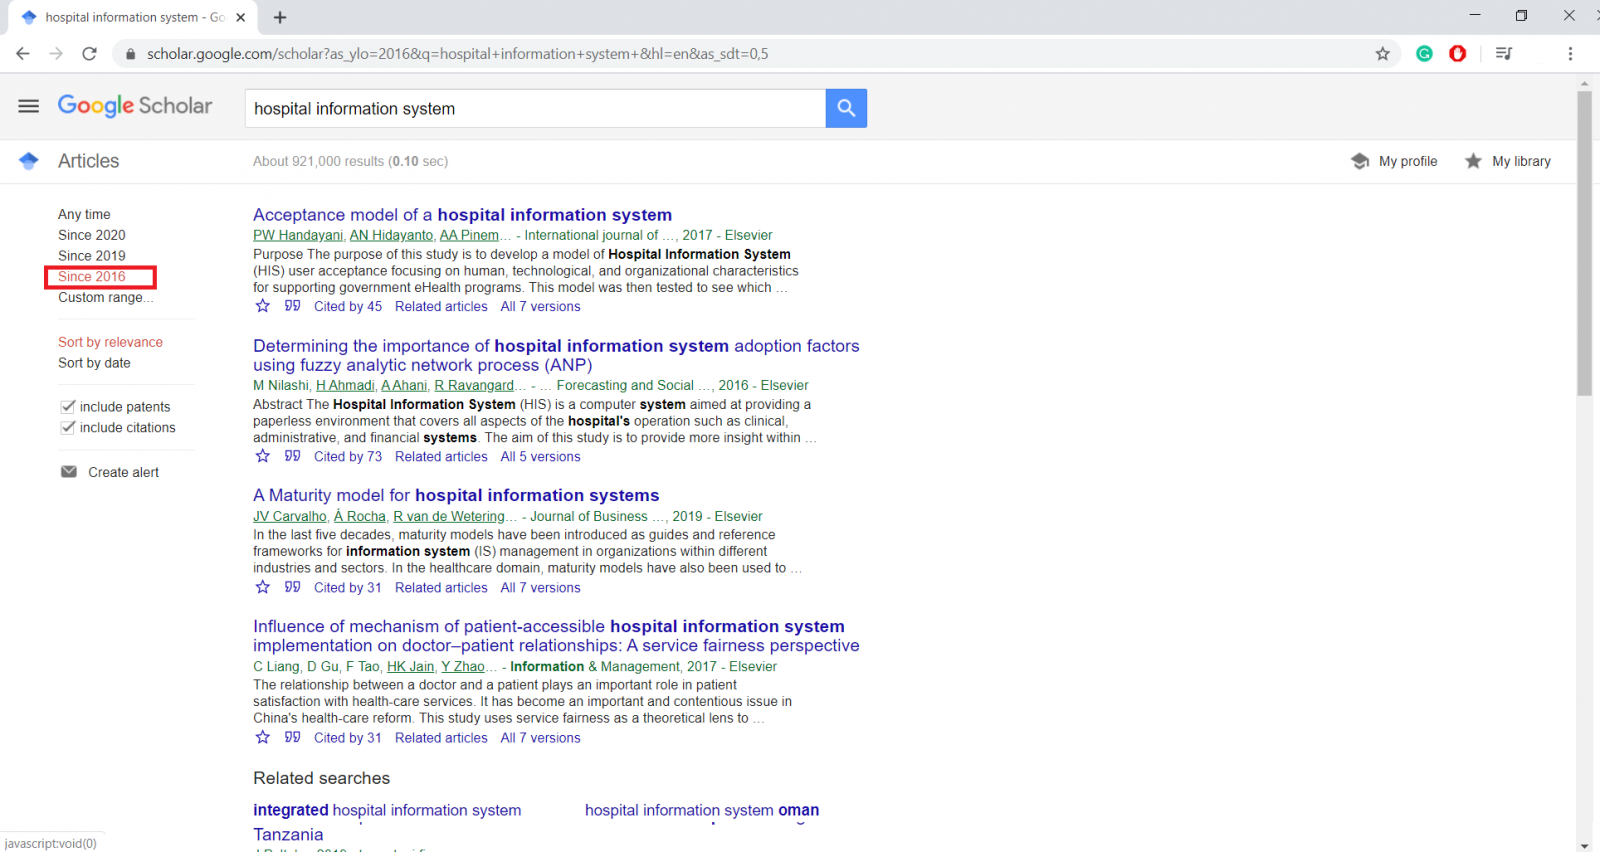The width and height of the screenshot is (1600, 852).
Task: Toggle the include patents checkbox
Action: [68, 406]
